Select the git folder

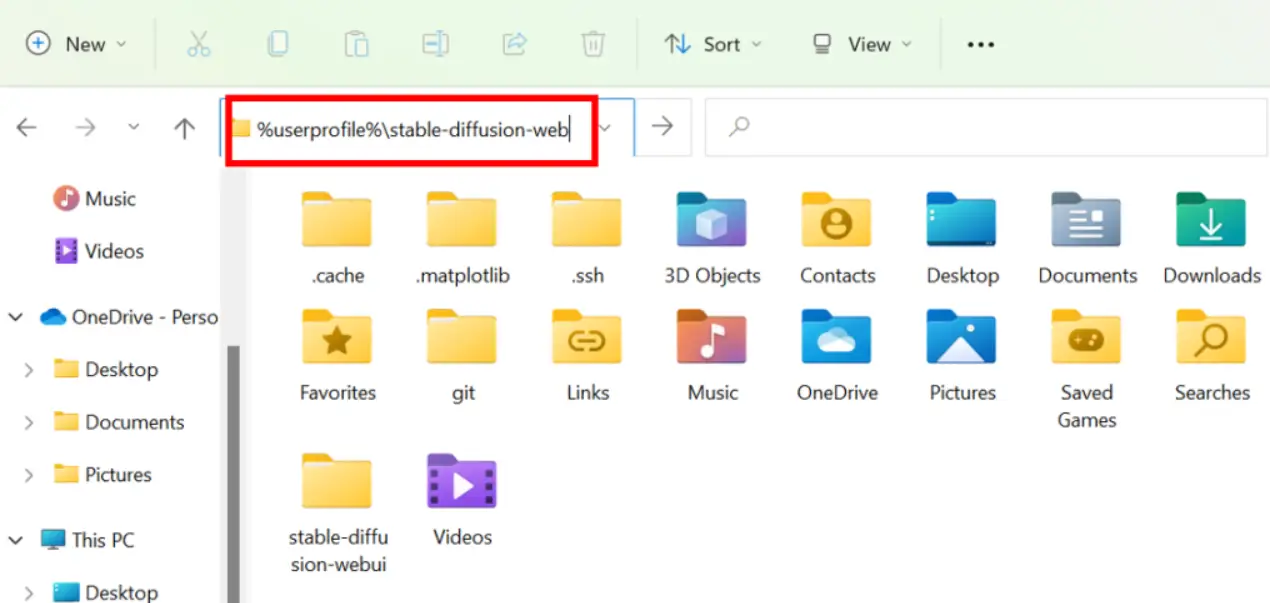point(462,355)
